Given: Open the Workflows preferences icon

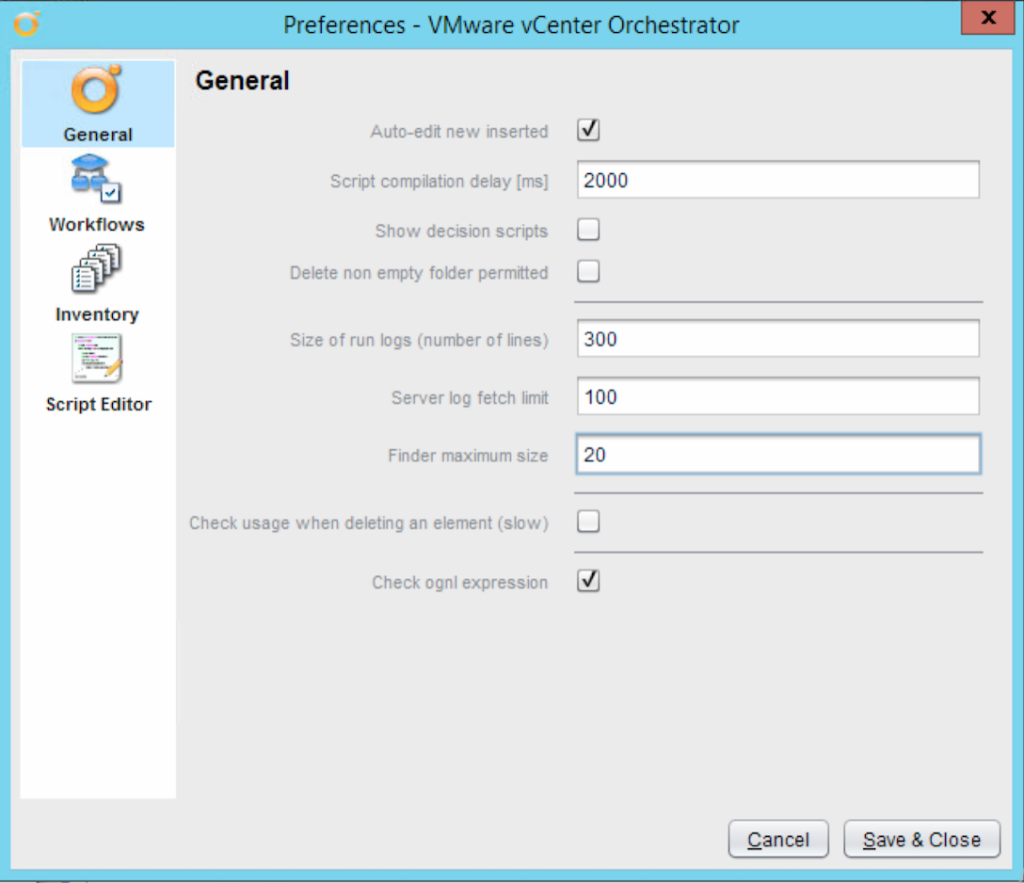Looking at the screenshot, I should click(97, 179).
